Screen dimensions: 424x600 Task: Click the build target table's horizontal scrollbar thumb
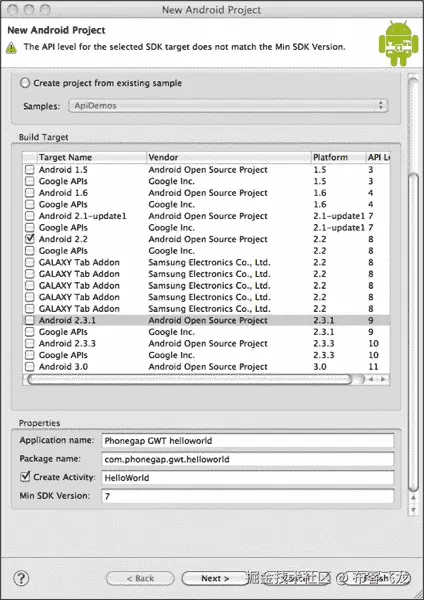189,379
